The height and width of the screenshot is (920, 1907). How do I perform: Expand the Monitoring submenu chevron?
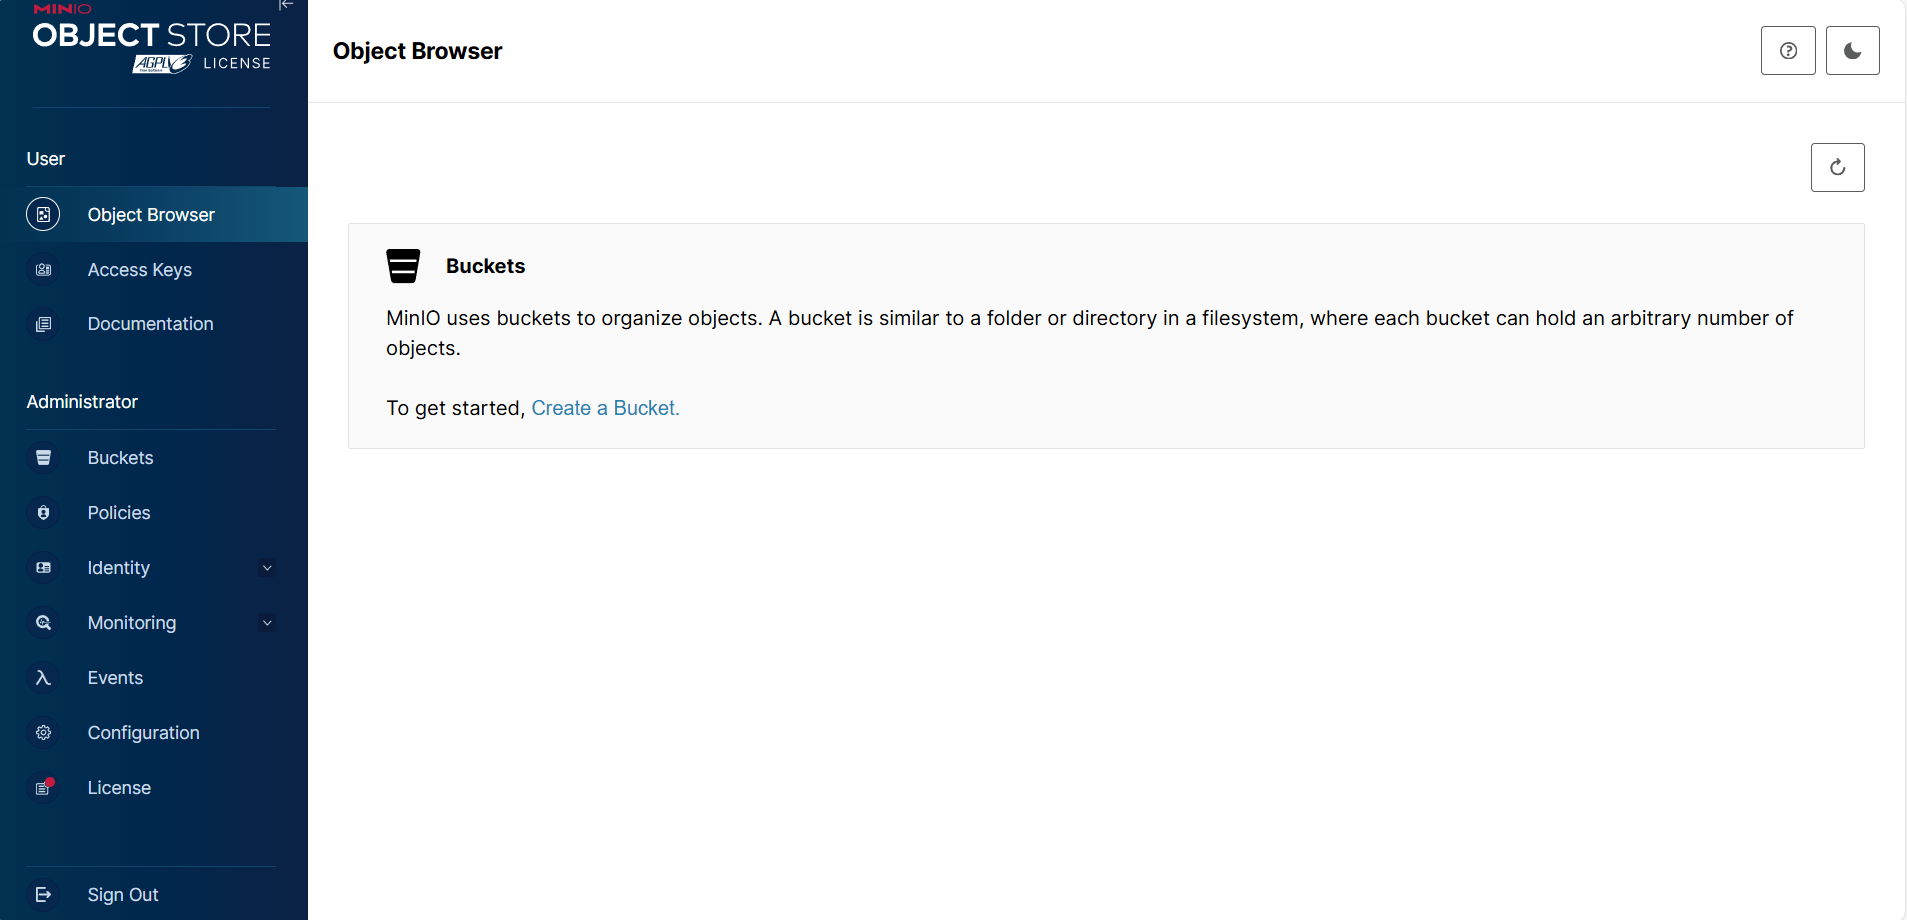267,623
